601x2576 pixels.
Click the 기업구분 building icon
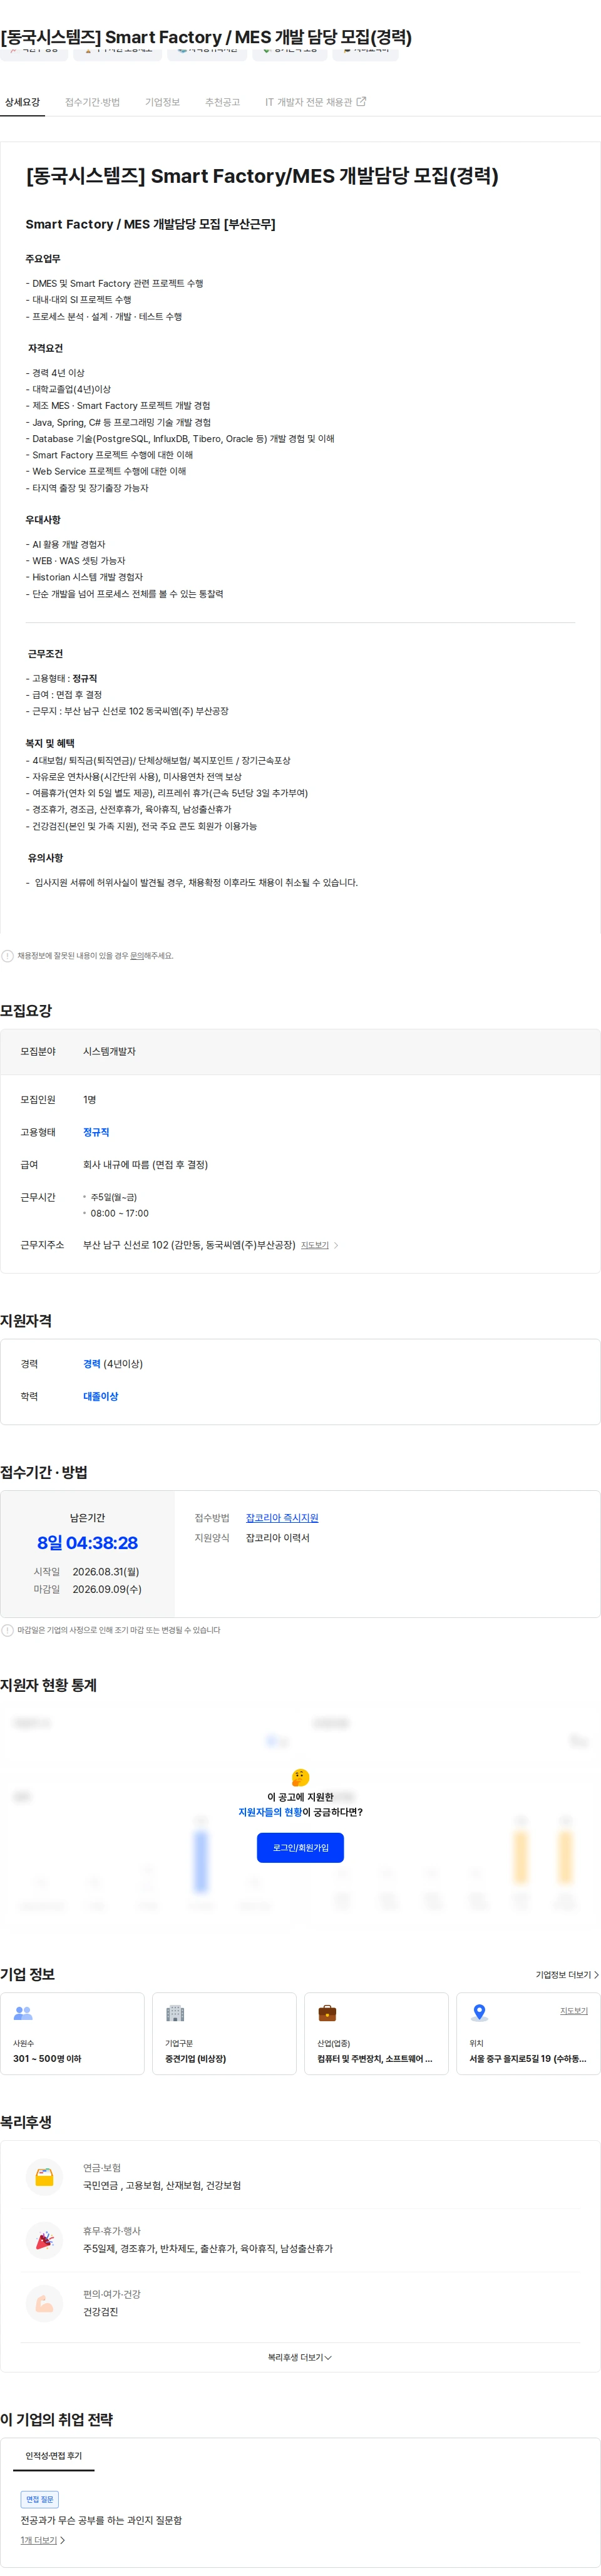175,2013
